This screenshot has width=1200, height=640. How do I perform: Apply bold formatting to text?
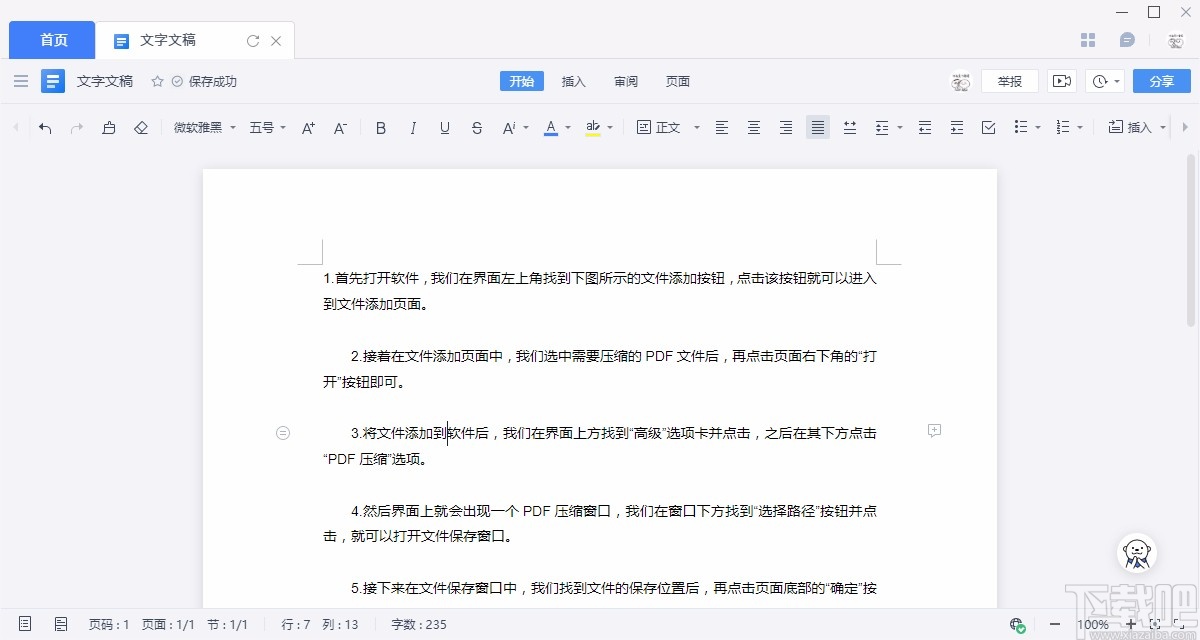[x=380, y=127]
